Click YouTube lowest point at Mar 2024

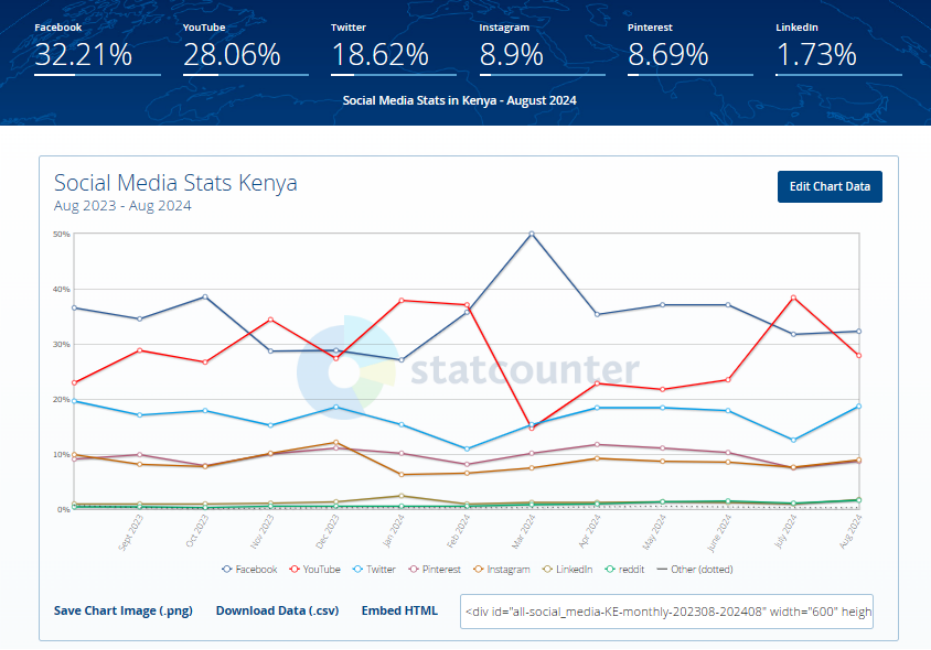coord(531,428)
